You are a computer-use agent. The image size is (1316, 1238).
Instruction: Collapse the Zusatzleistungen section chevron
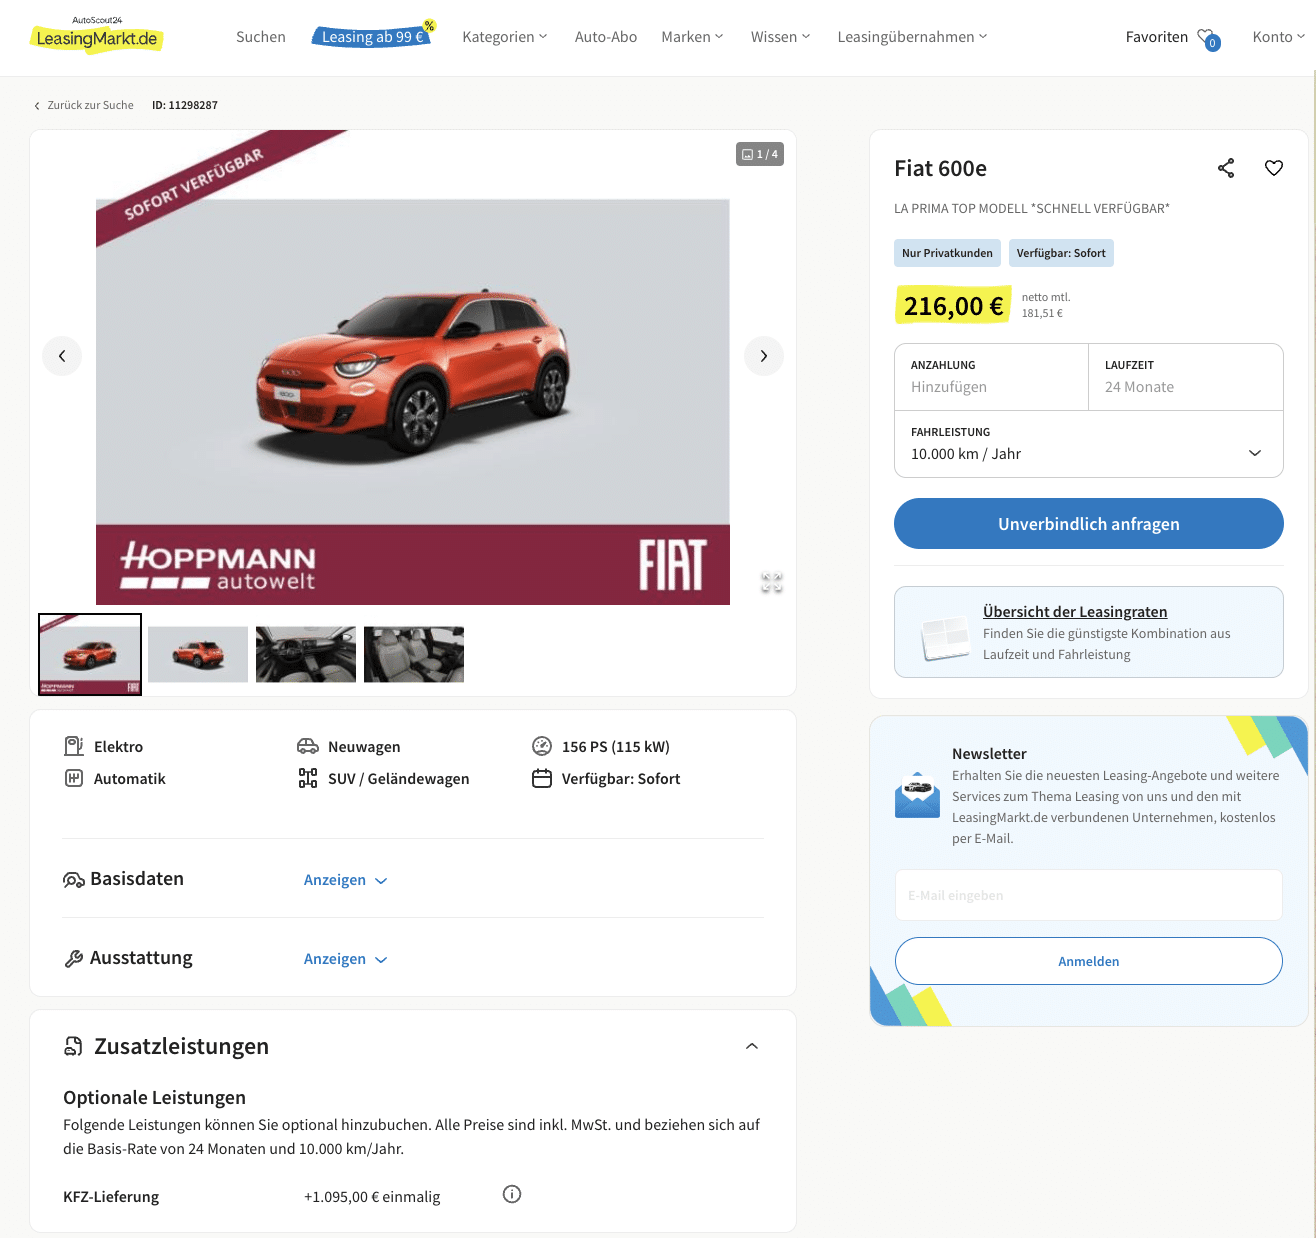[x=752, y=1046]
